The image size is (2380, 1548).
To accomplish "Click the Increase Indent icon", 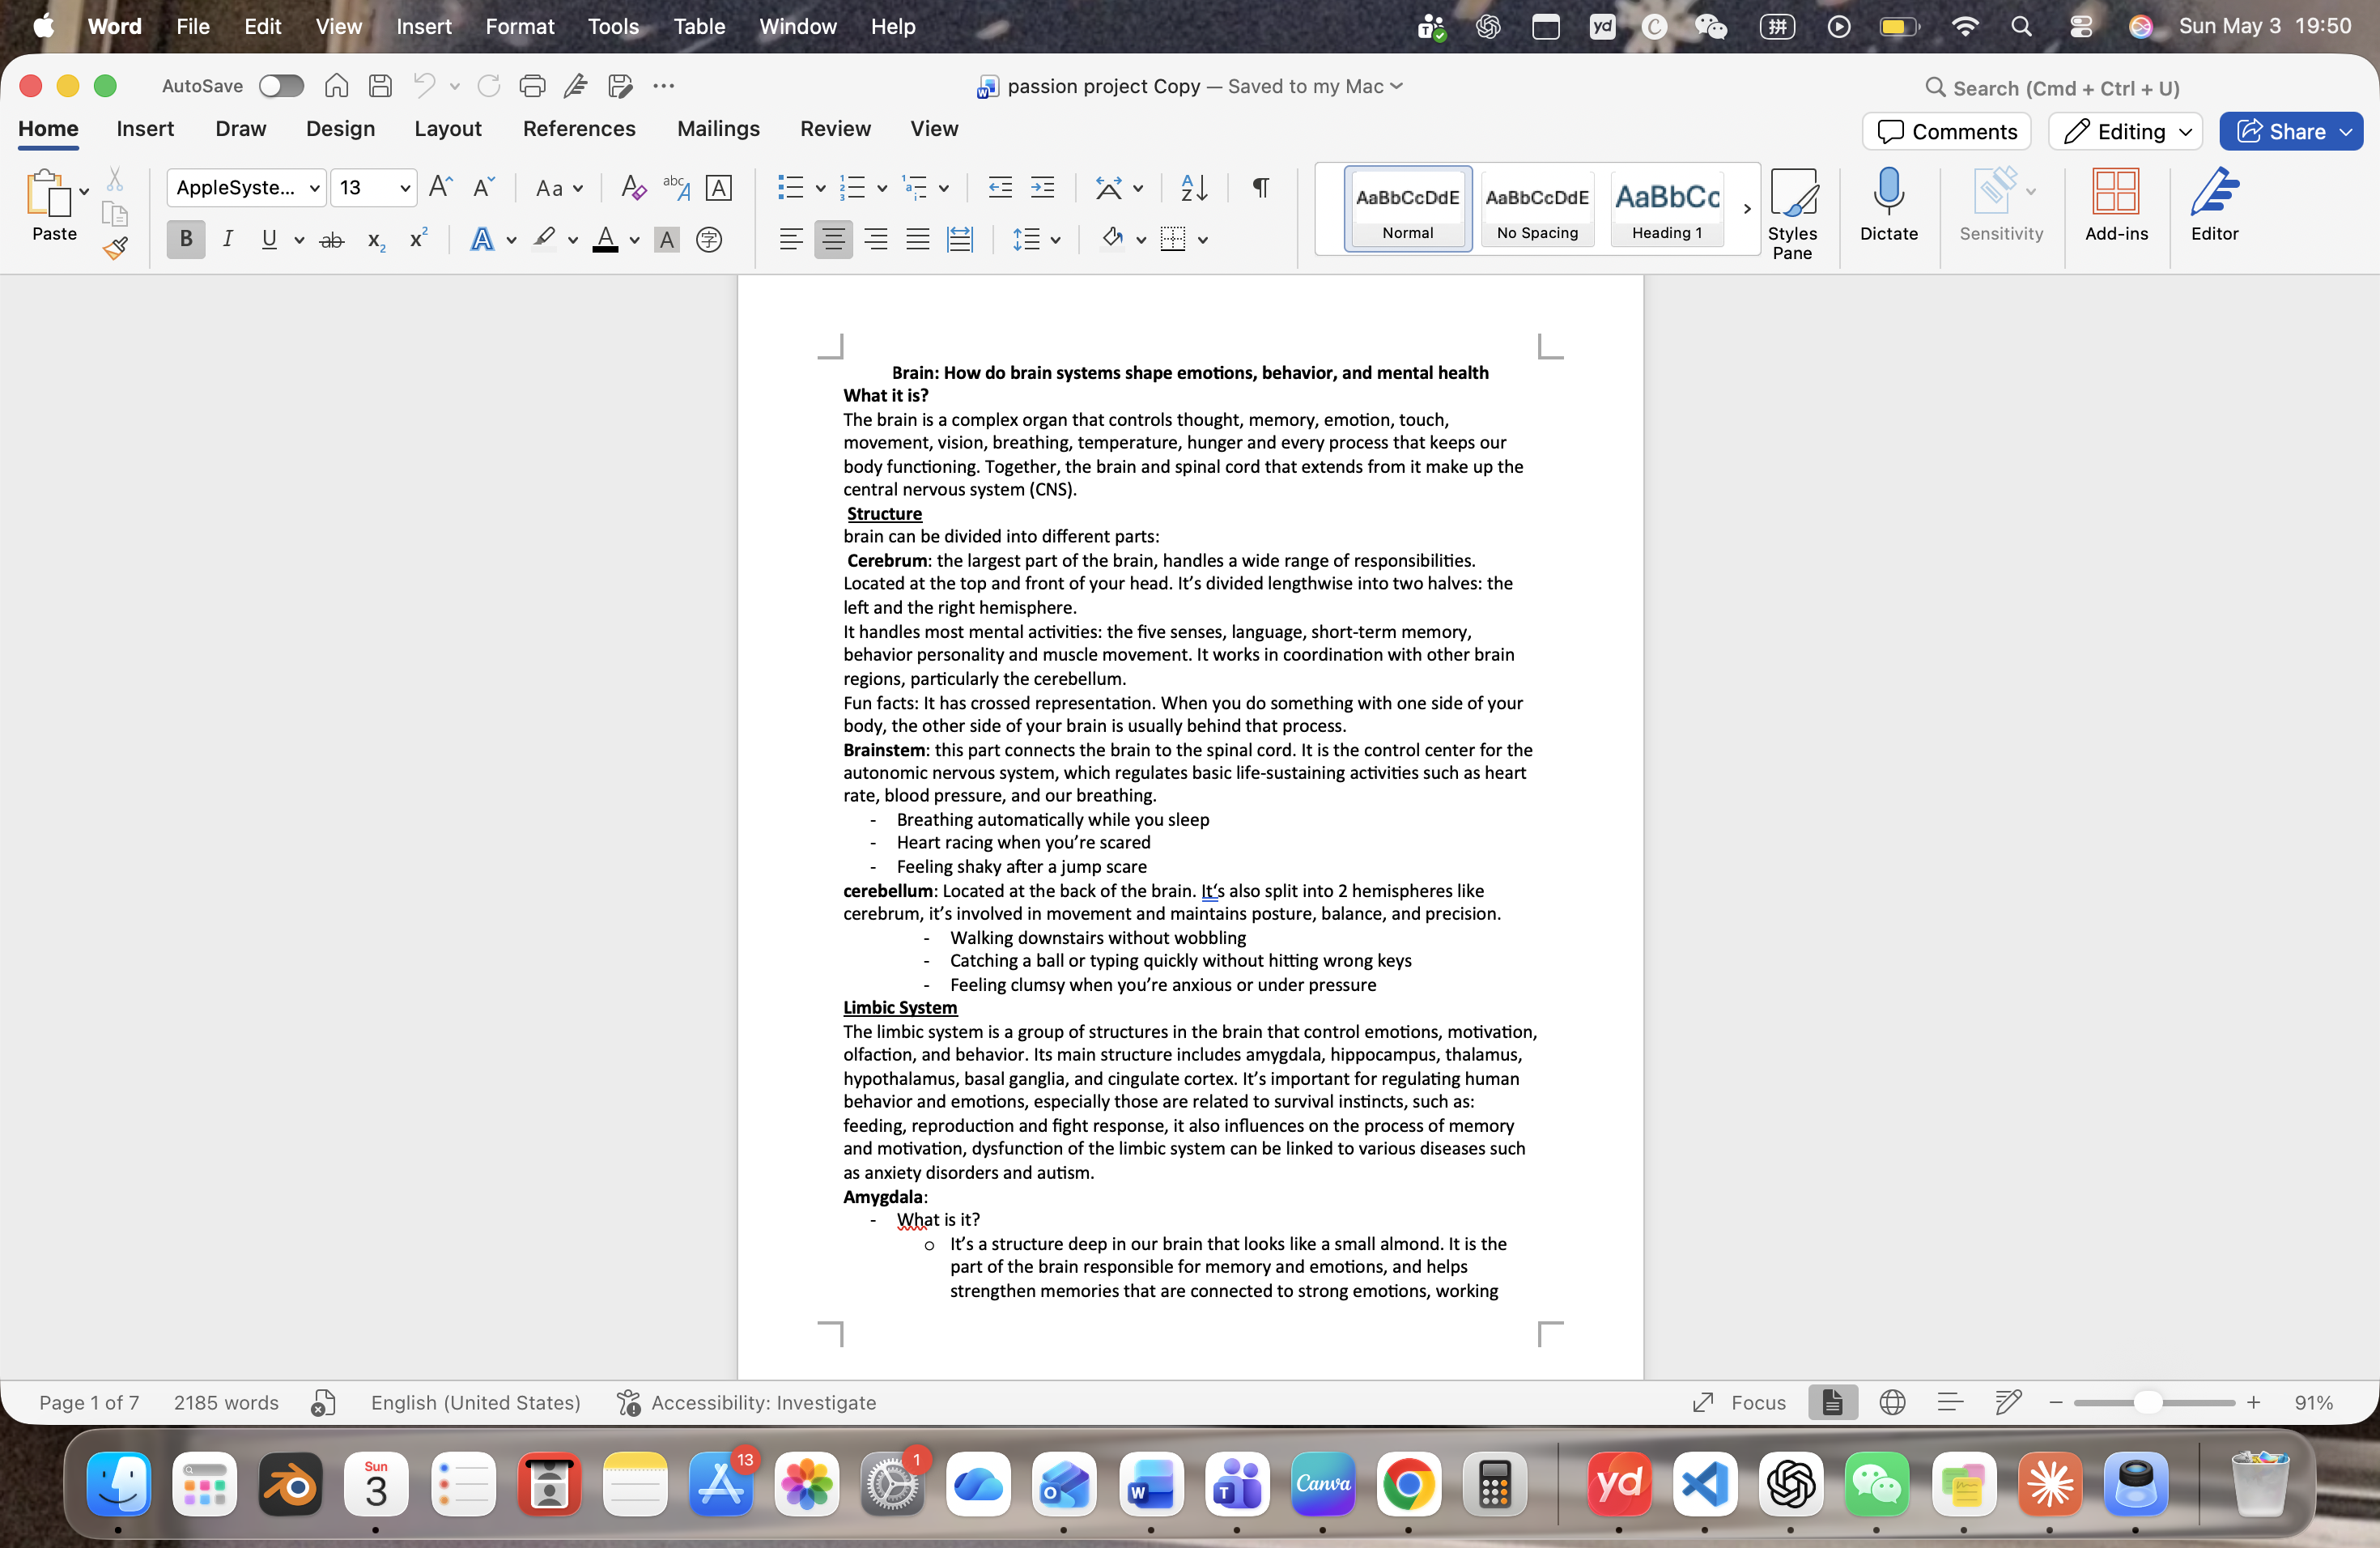I will tap(1043, 187).
